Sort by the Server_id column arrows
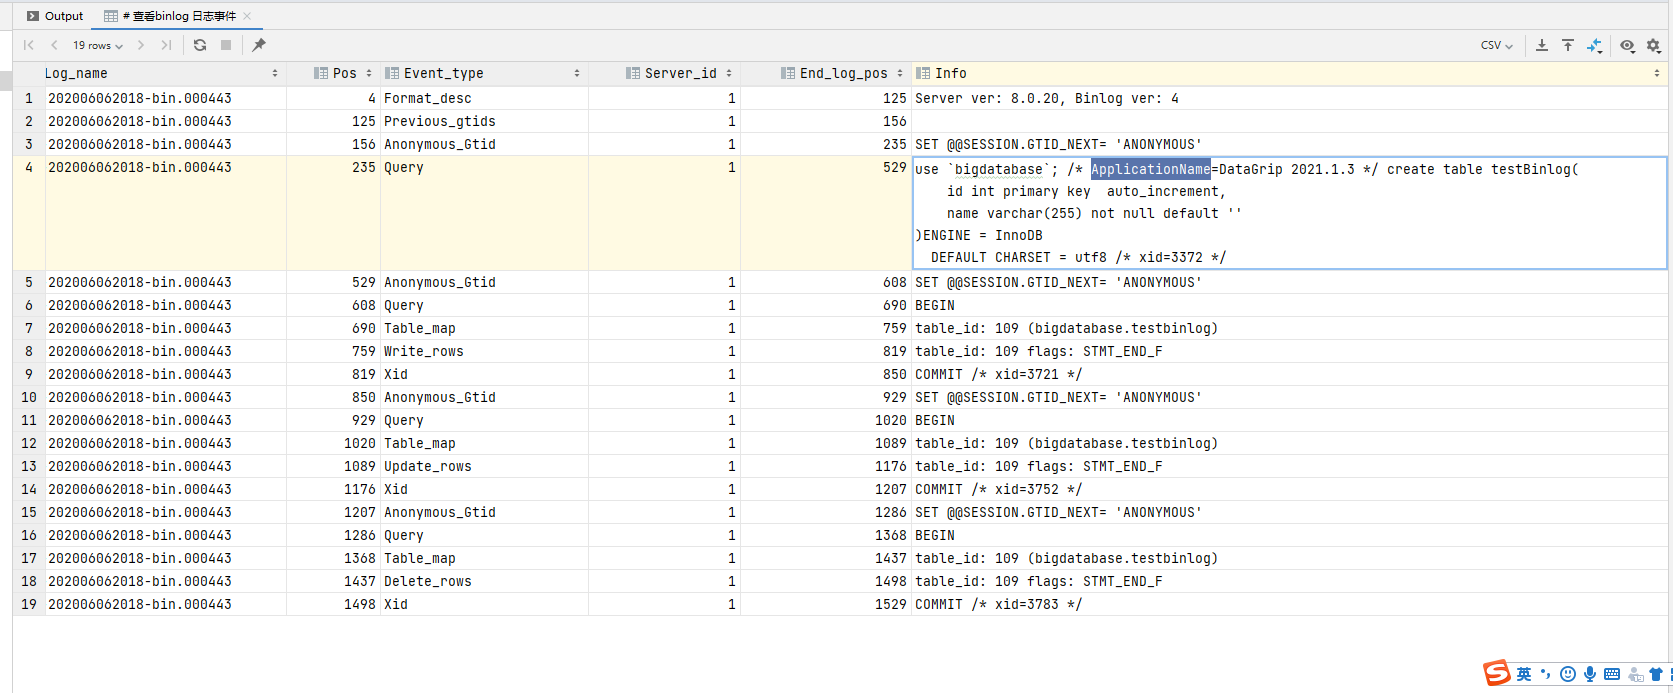1673x693 pixels. [729, 73]
